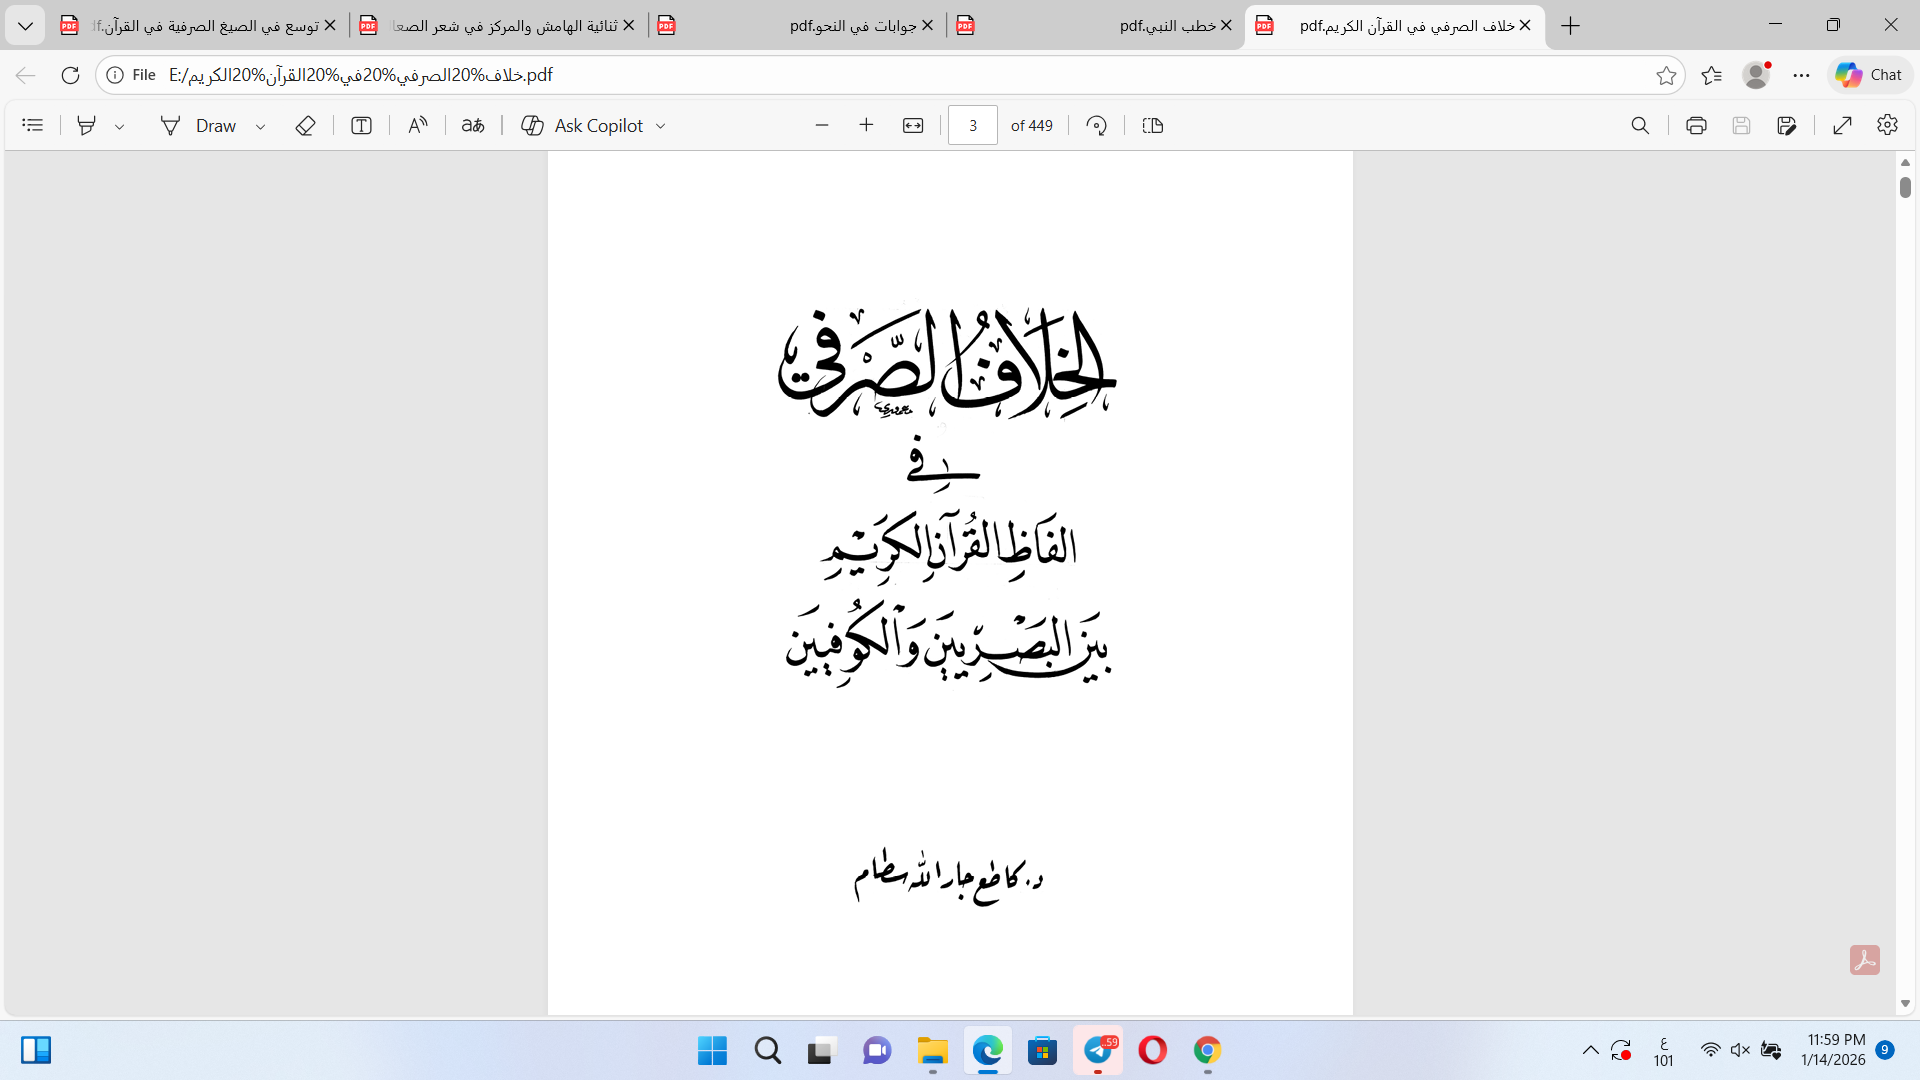
Task: Open the Windows Start menu
Action: point(712,1051)
